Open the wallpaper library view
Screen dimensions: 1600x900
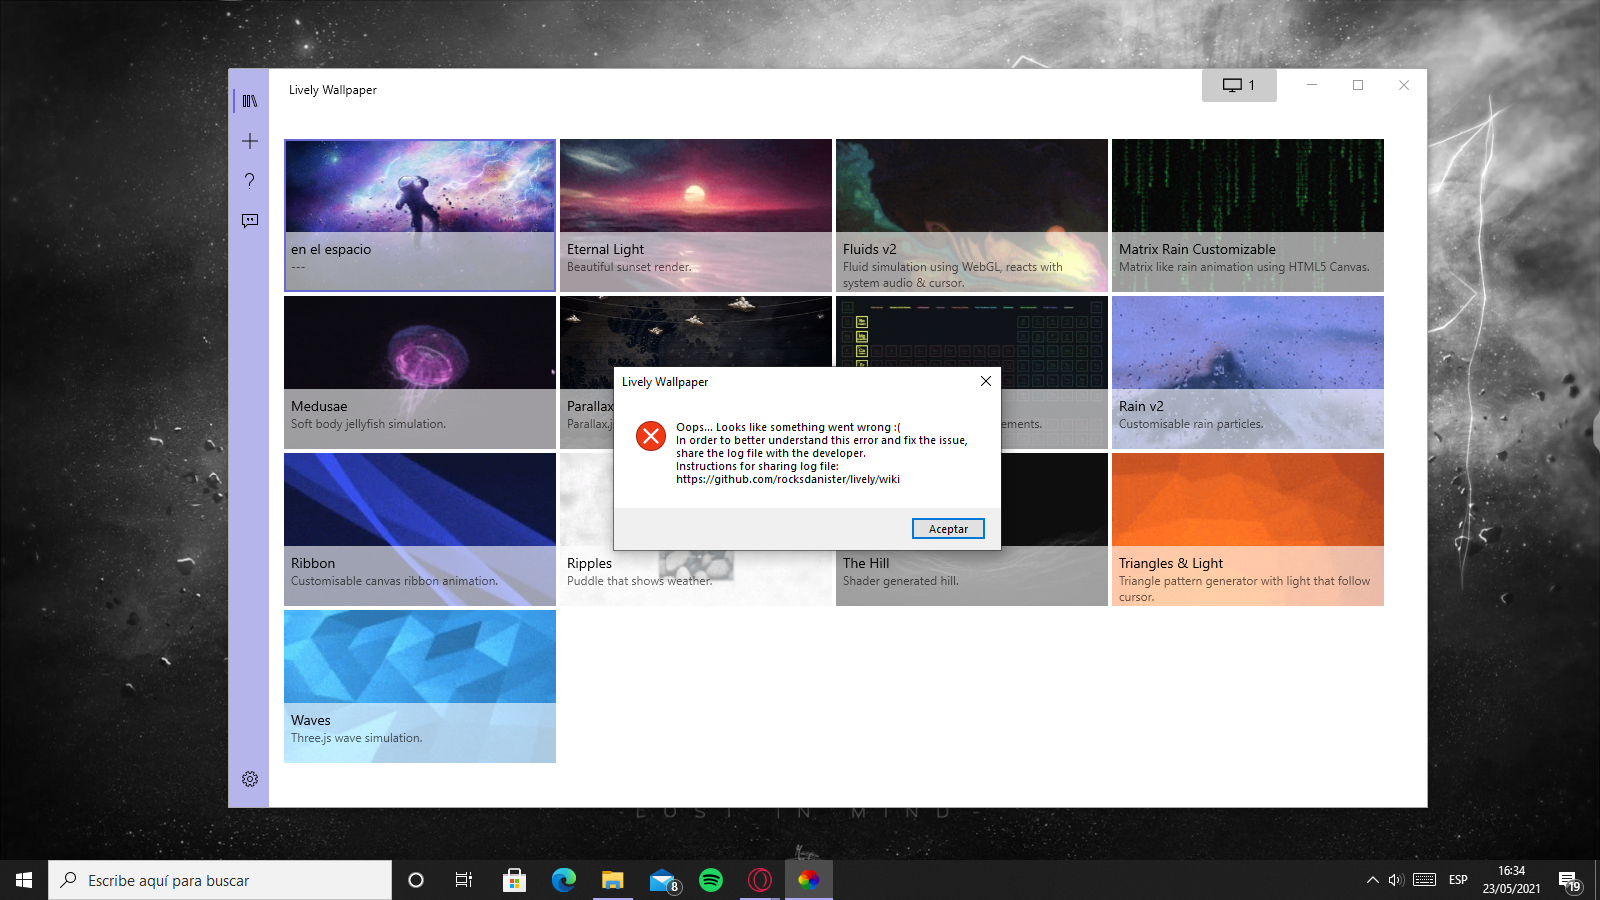pos(249,100)
